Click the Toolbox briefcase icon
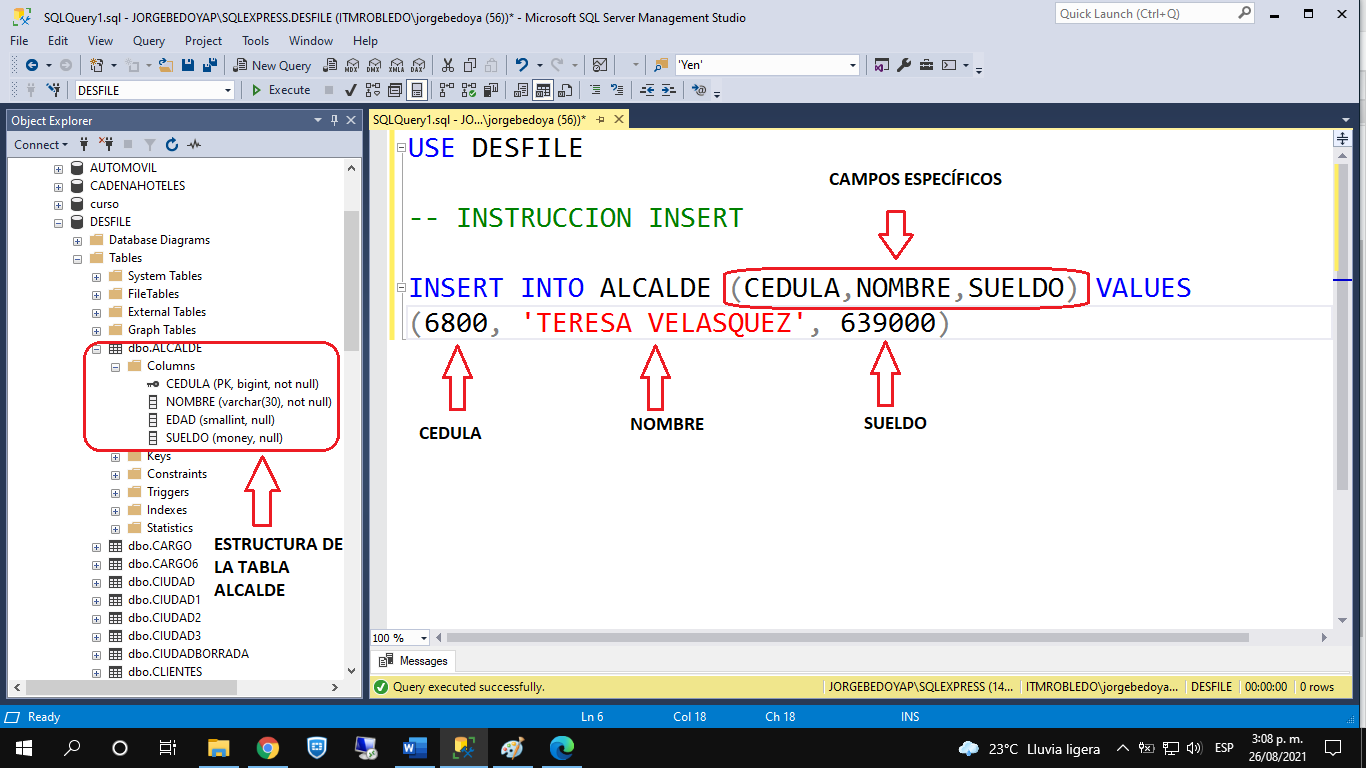This screenshot has width=1366, height=768. (x=927, y=65)
